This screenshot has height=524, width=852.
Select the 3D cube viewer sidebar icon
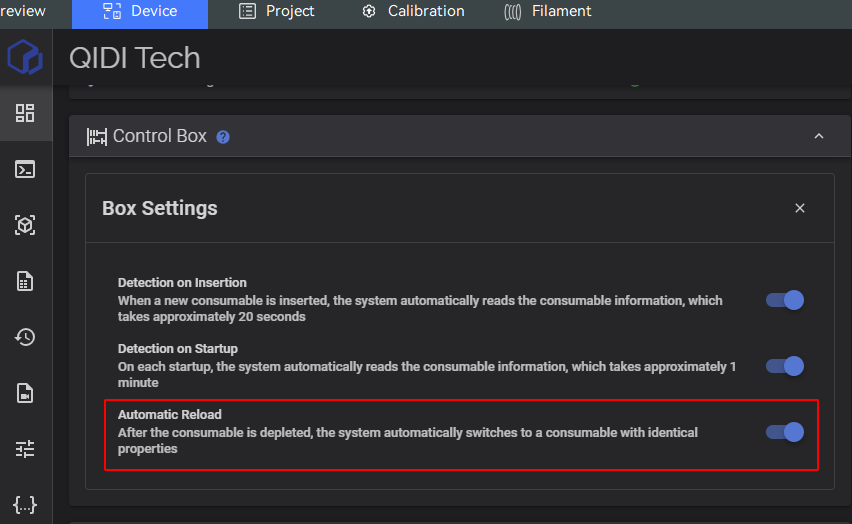tap(25, 225)
